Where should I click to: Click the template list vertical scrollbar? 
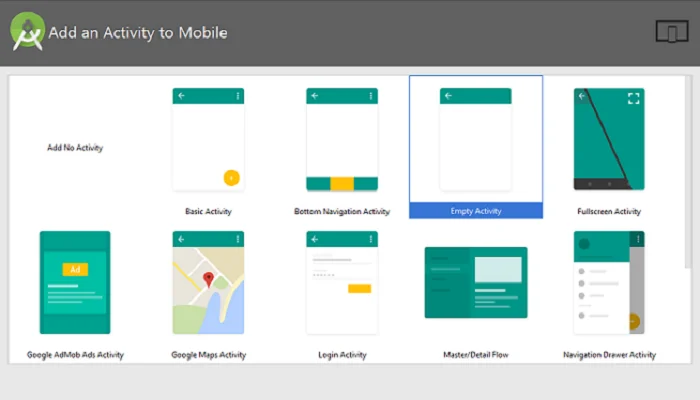coord(688,172)
